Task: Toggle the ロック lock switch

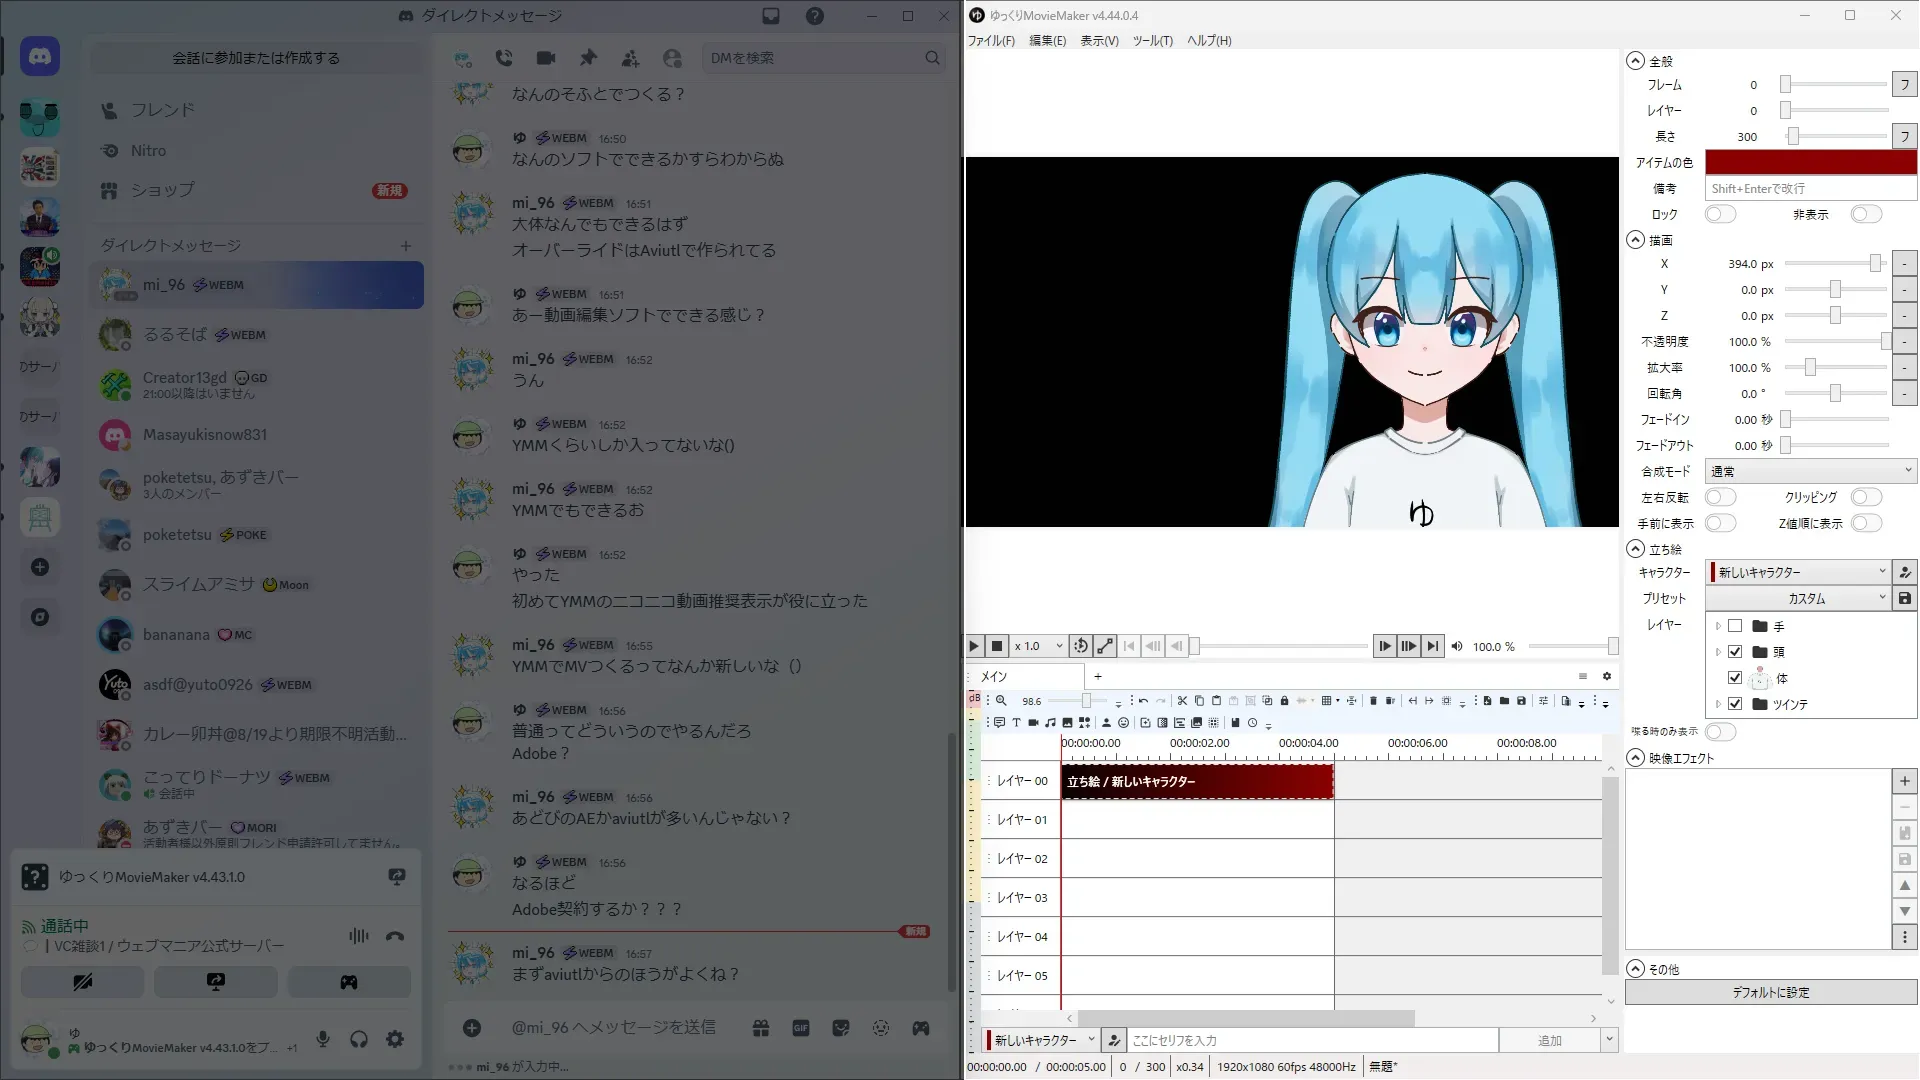Action: [x=1720, y=214]
